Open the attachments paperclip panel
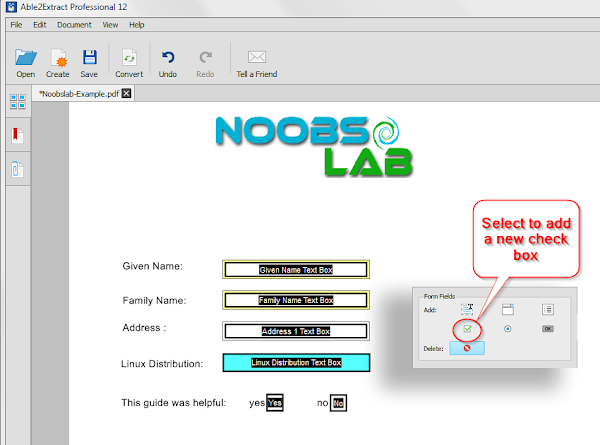 tap(17, 169)
